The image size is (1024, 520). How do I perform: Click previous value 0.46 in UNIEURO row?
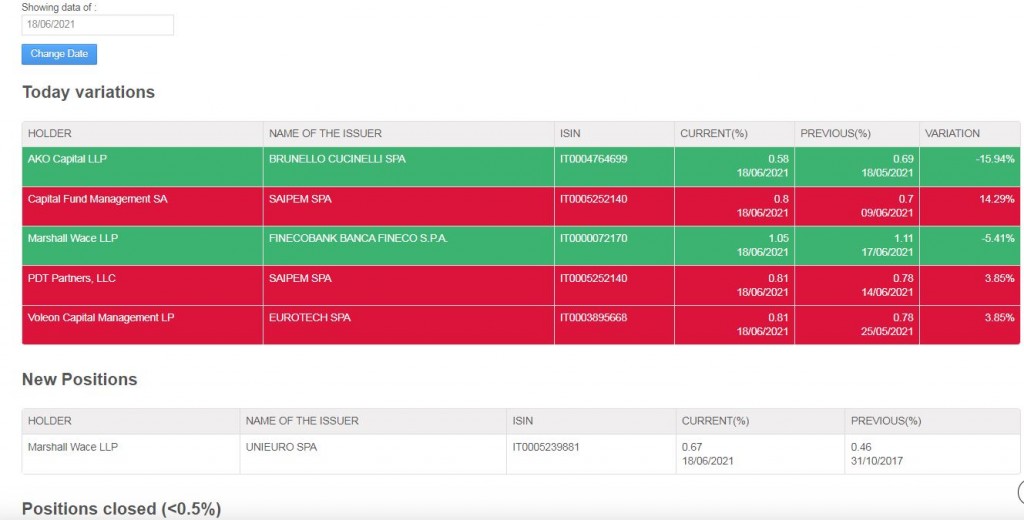pyautogui.click(x=861, y=447)
